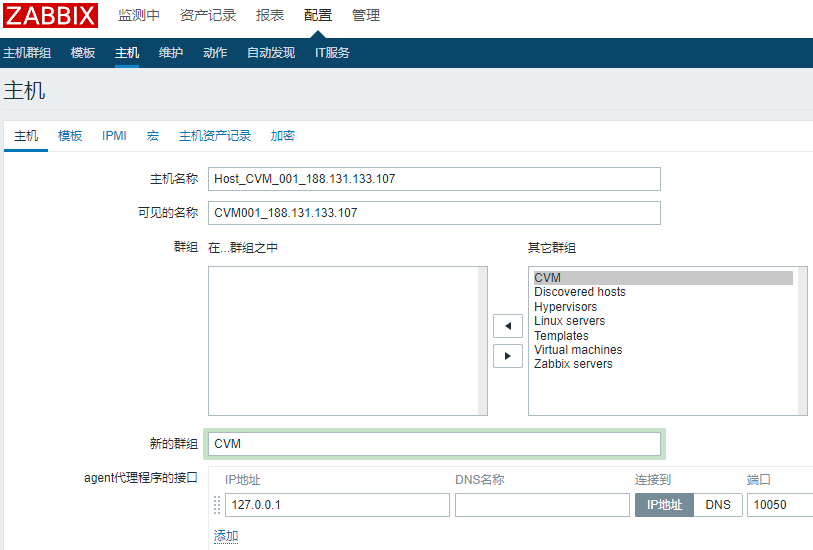Switch to the 主机资产记录 tab

[x=215, y=136]
